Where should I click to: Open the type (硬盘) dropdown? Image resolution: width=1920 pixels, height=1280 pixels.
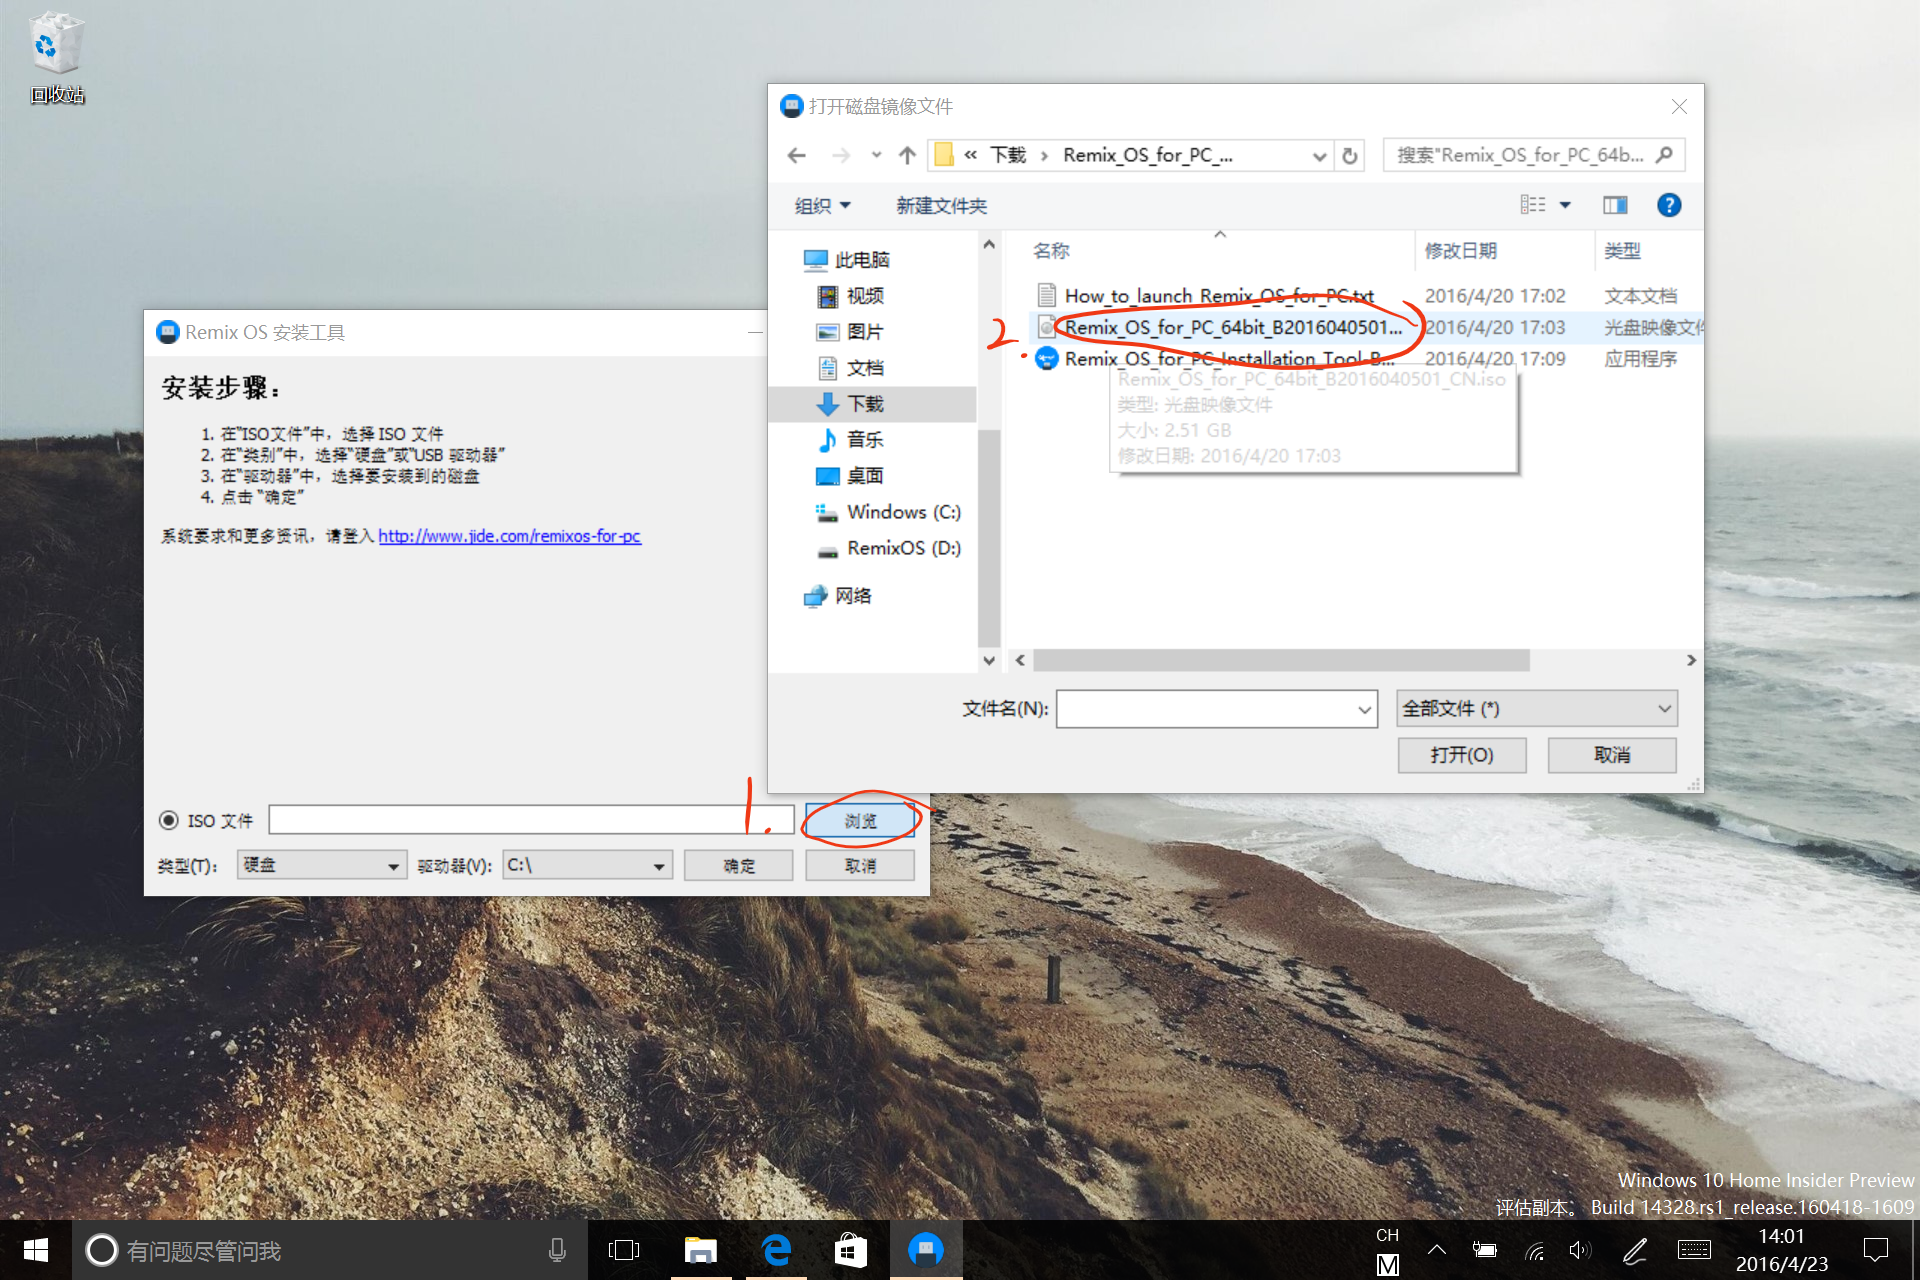point(322,865)
